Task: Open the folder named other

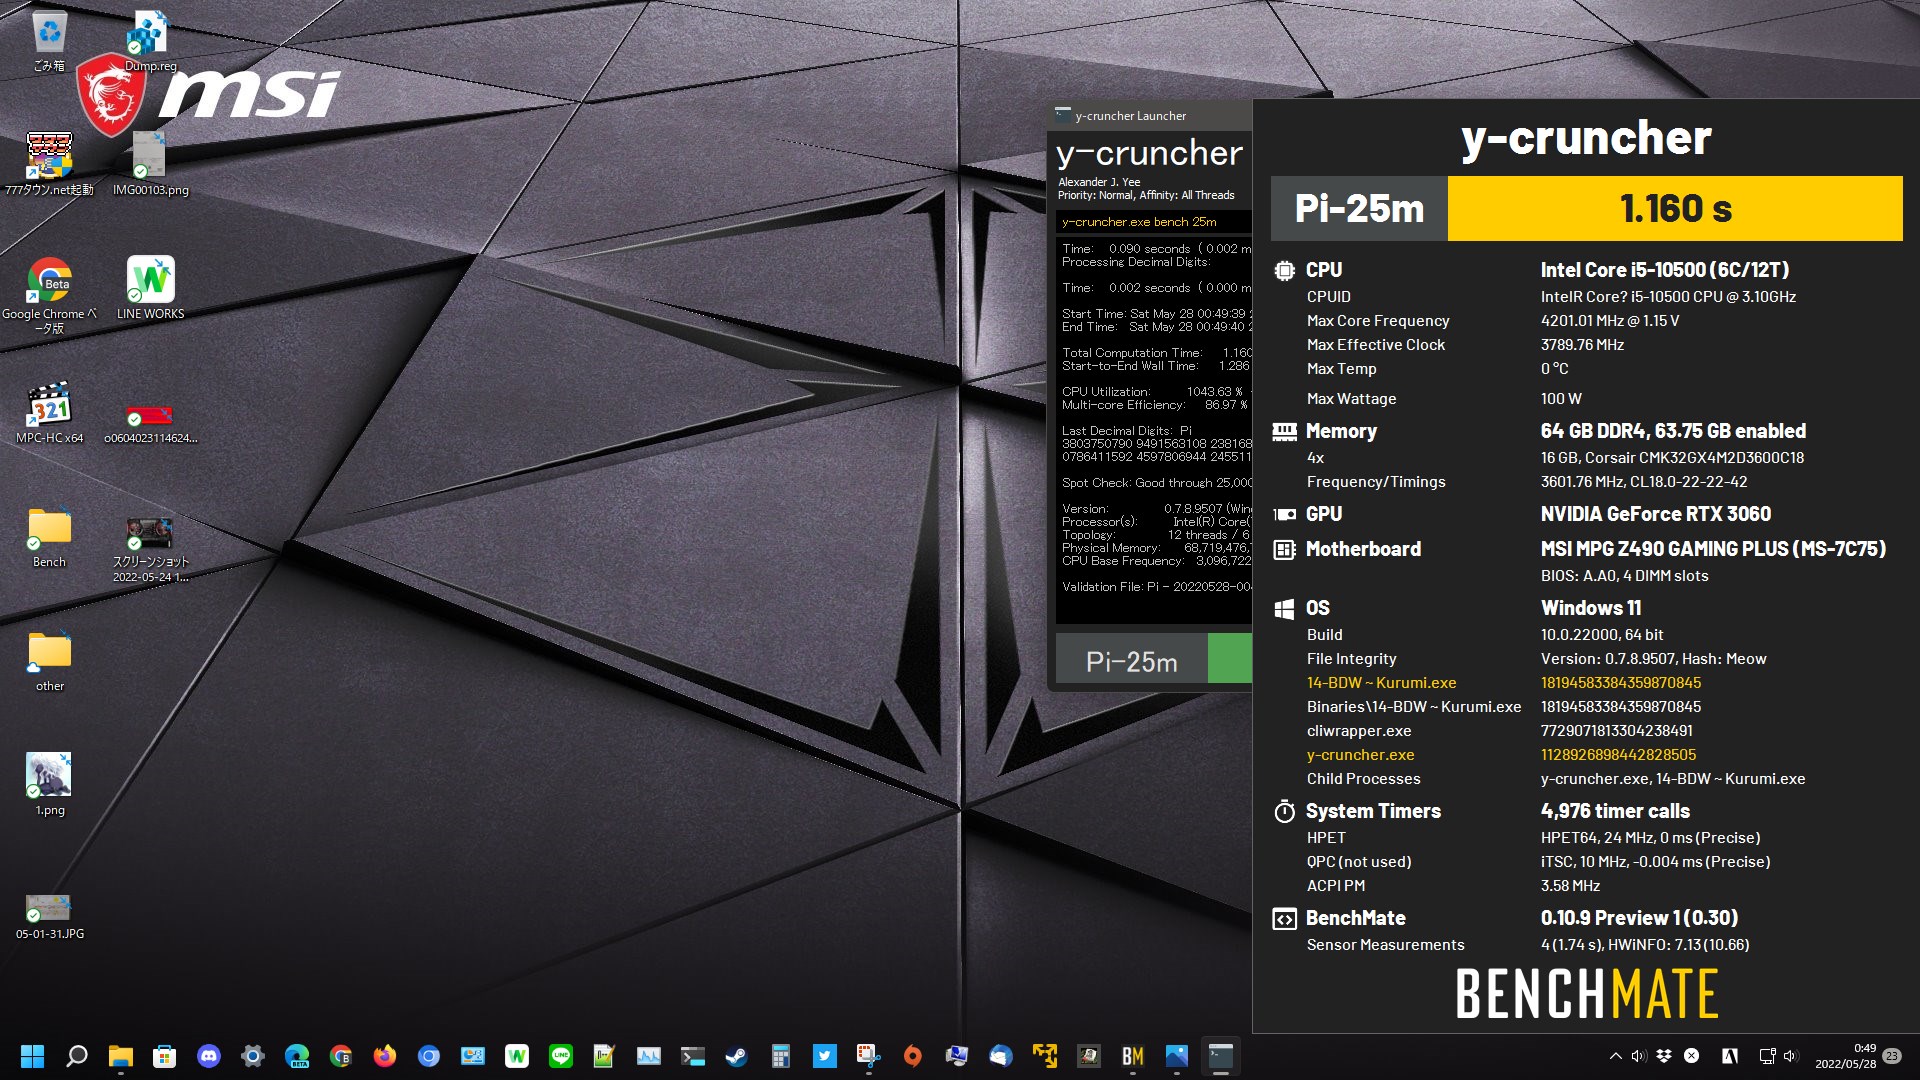Action: click(x=49, y=661)
